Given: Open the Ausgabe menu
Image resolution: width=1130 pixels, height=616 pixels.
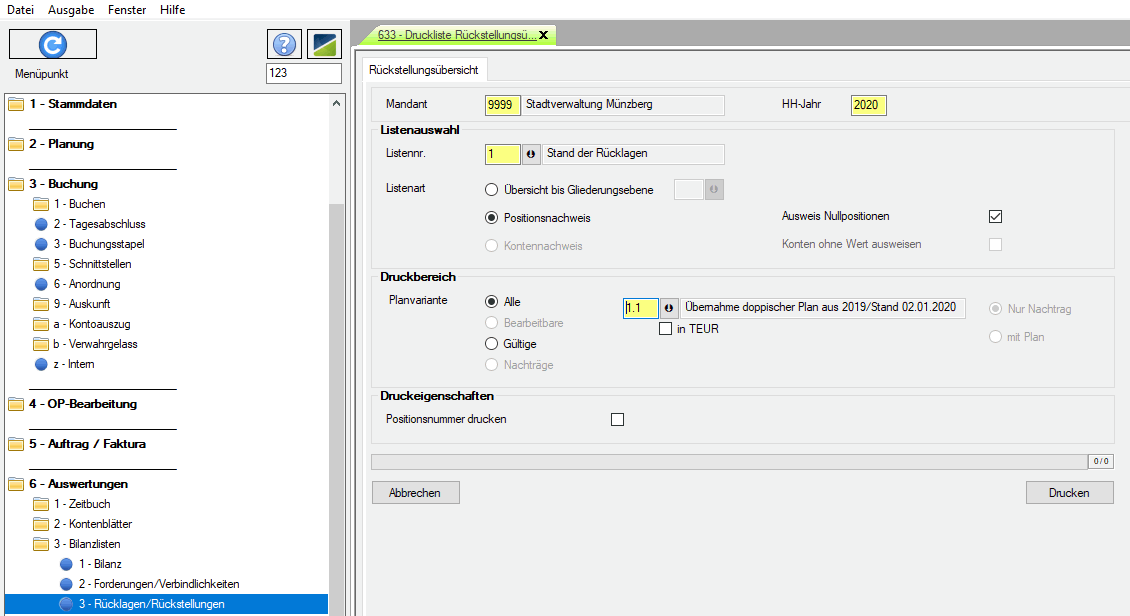Looking at the screenshot, I should pos(71,9).
